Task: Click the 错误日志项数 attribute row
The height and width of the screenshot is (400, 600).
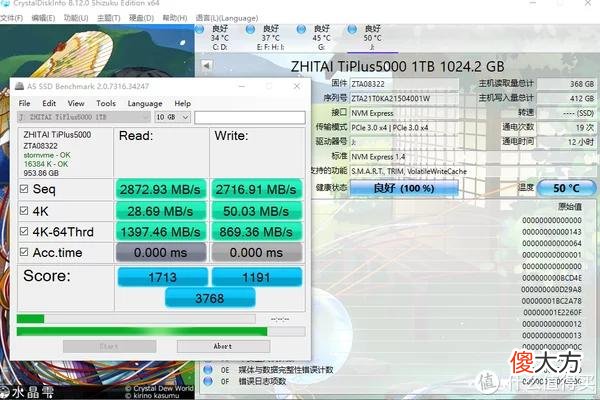Action: [262, 381]
